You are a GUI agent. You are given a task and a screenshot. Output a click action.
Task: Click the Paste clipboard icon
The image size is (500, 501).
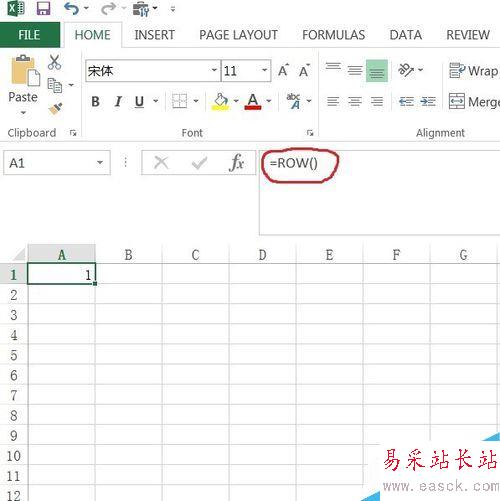[25, 71]
